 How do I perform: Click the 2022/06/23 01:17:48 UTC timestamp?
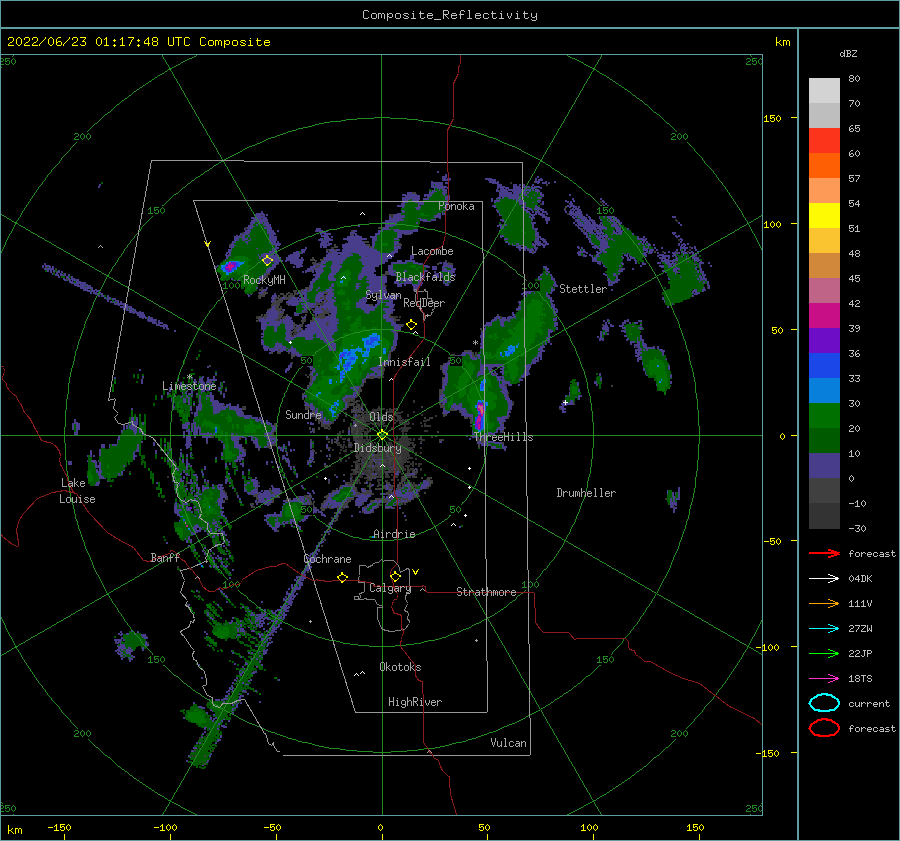pos(99,42)
